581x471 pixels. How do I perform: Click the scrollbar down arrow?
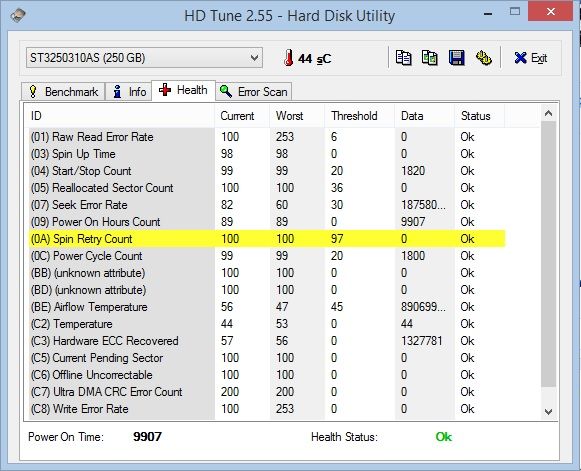[548, 411]
